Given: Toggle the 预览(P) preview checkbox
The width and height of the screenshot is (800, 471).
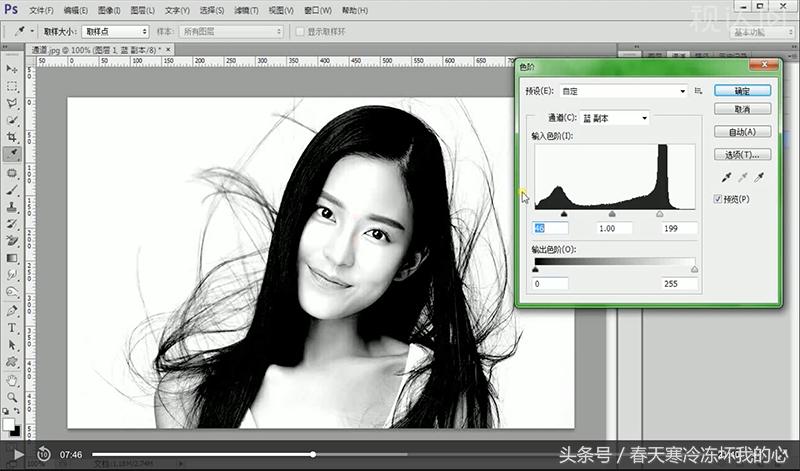Looking at the screenshot, I should (719, 199).
